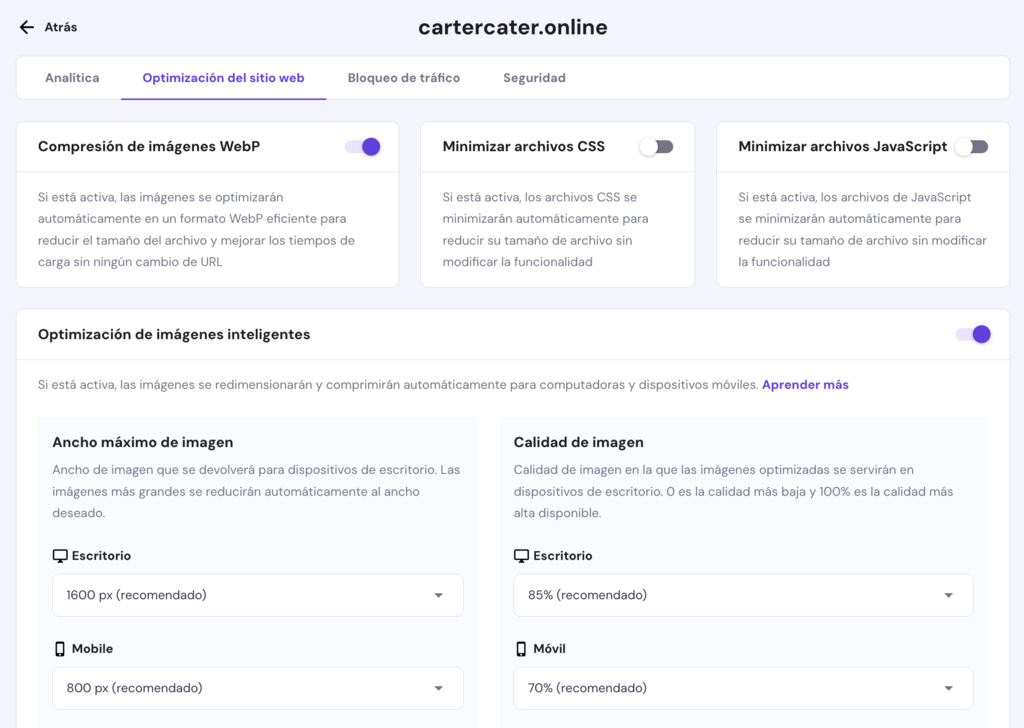This screenshot has height=728, width=1024.
Task: Select the Seguridad tab
Action: pyautogui.click(x=534, y=77)
